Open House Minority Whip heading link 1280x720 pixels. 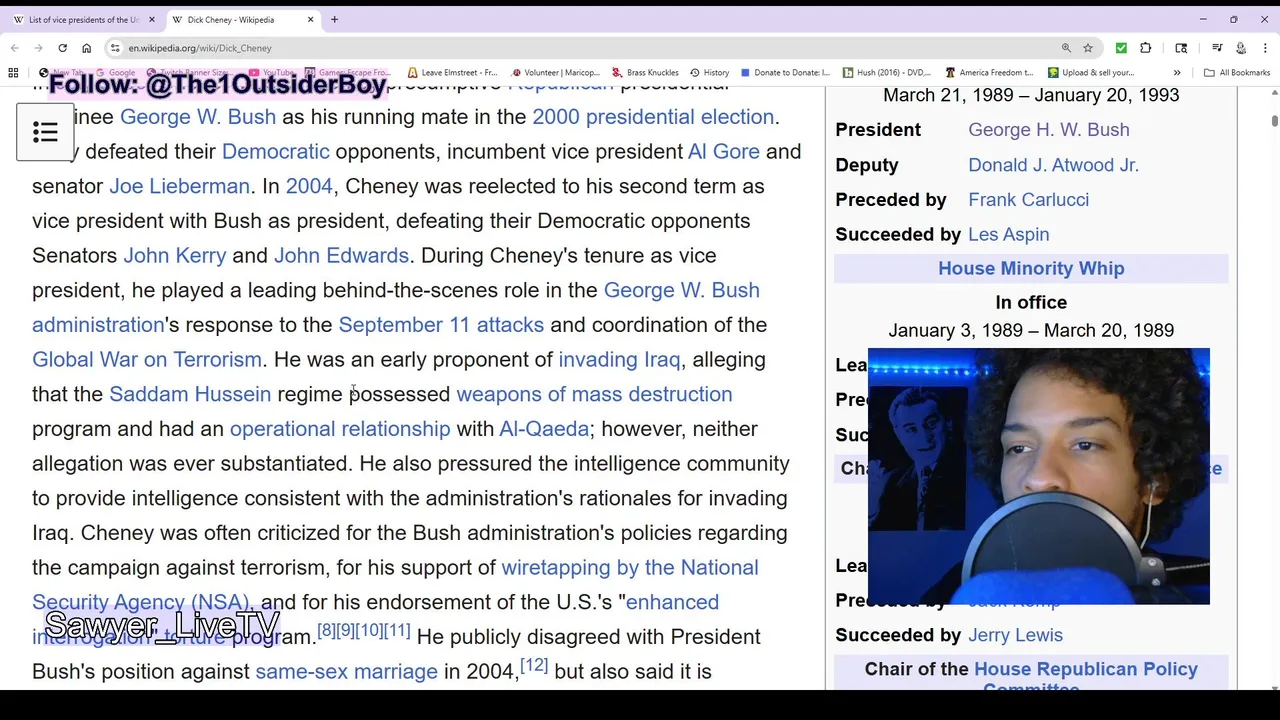click(1031, 268)
